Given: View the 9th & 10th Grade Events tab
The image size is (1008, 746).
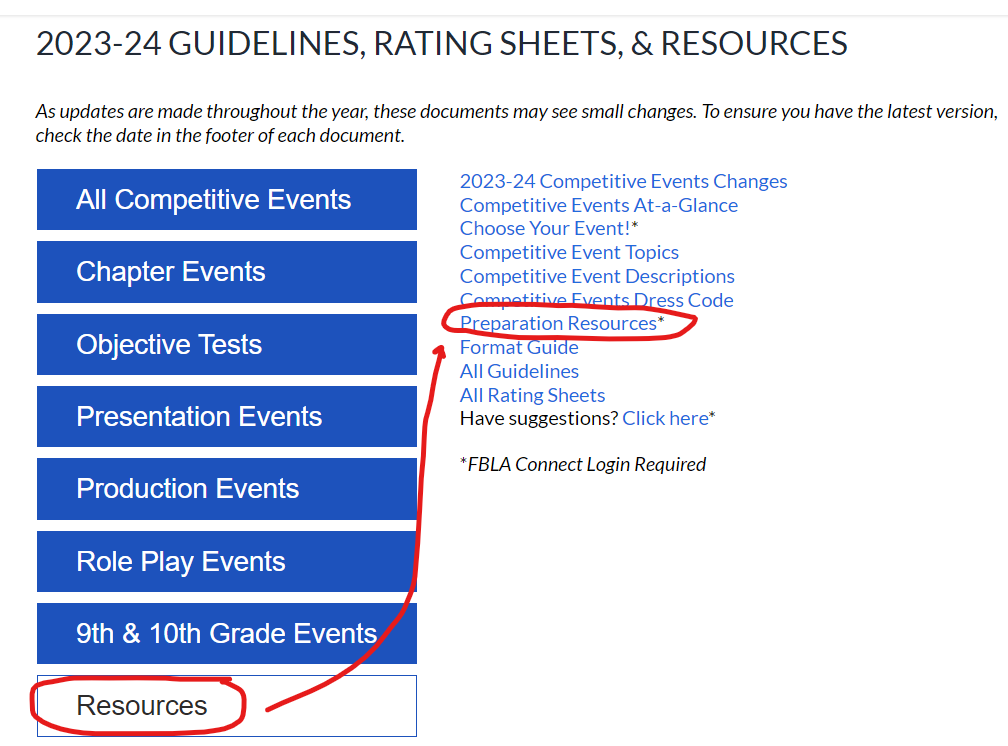Looking at the screenshot, I should [x=226, y=634].
